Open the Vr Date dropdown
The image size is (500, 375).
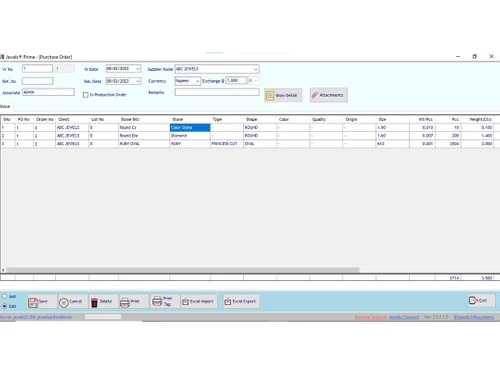pyautogui.click(x=138, y=69)
